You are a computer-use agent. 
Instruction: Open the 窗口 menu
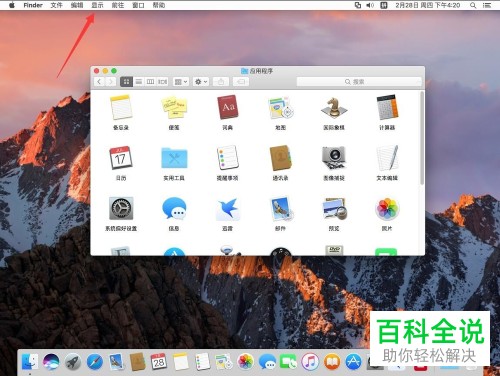click(138, 5)
